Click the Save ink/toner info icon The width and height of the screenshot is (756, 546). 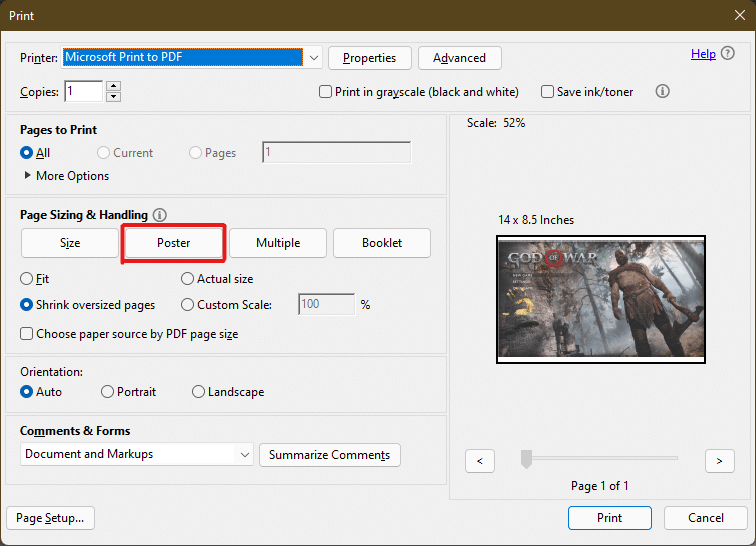click(662, 91)
